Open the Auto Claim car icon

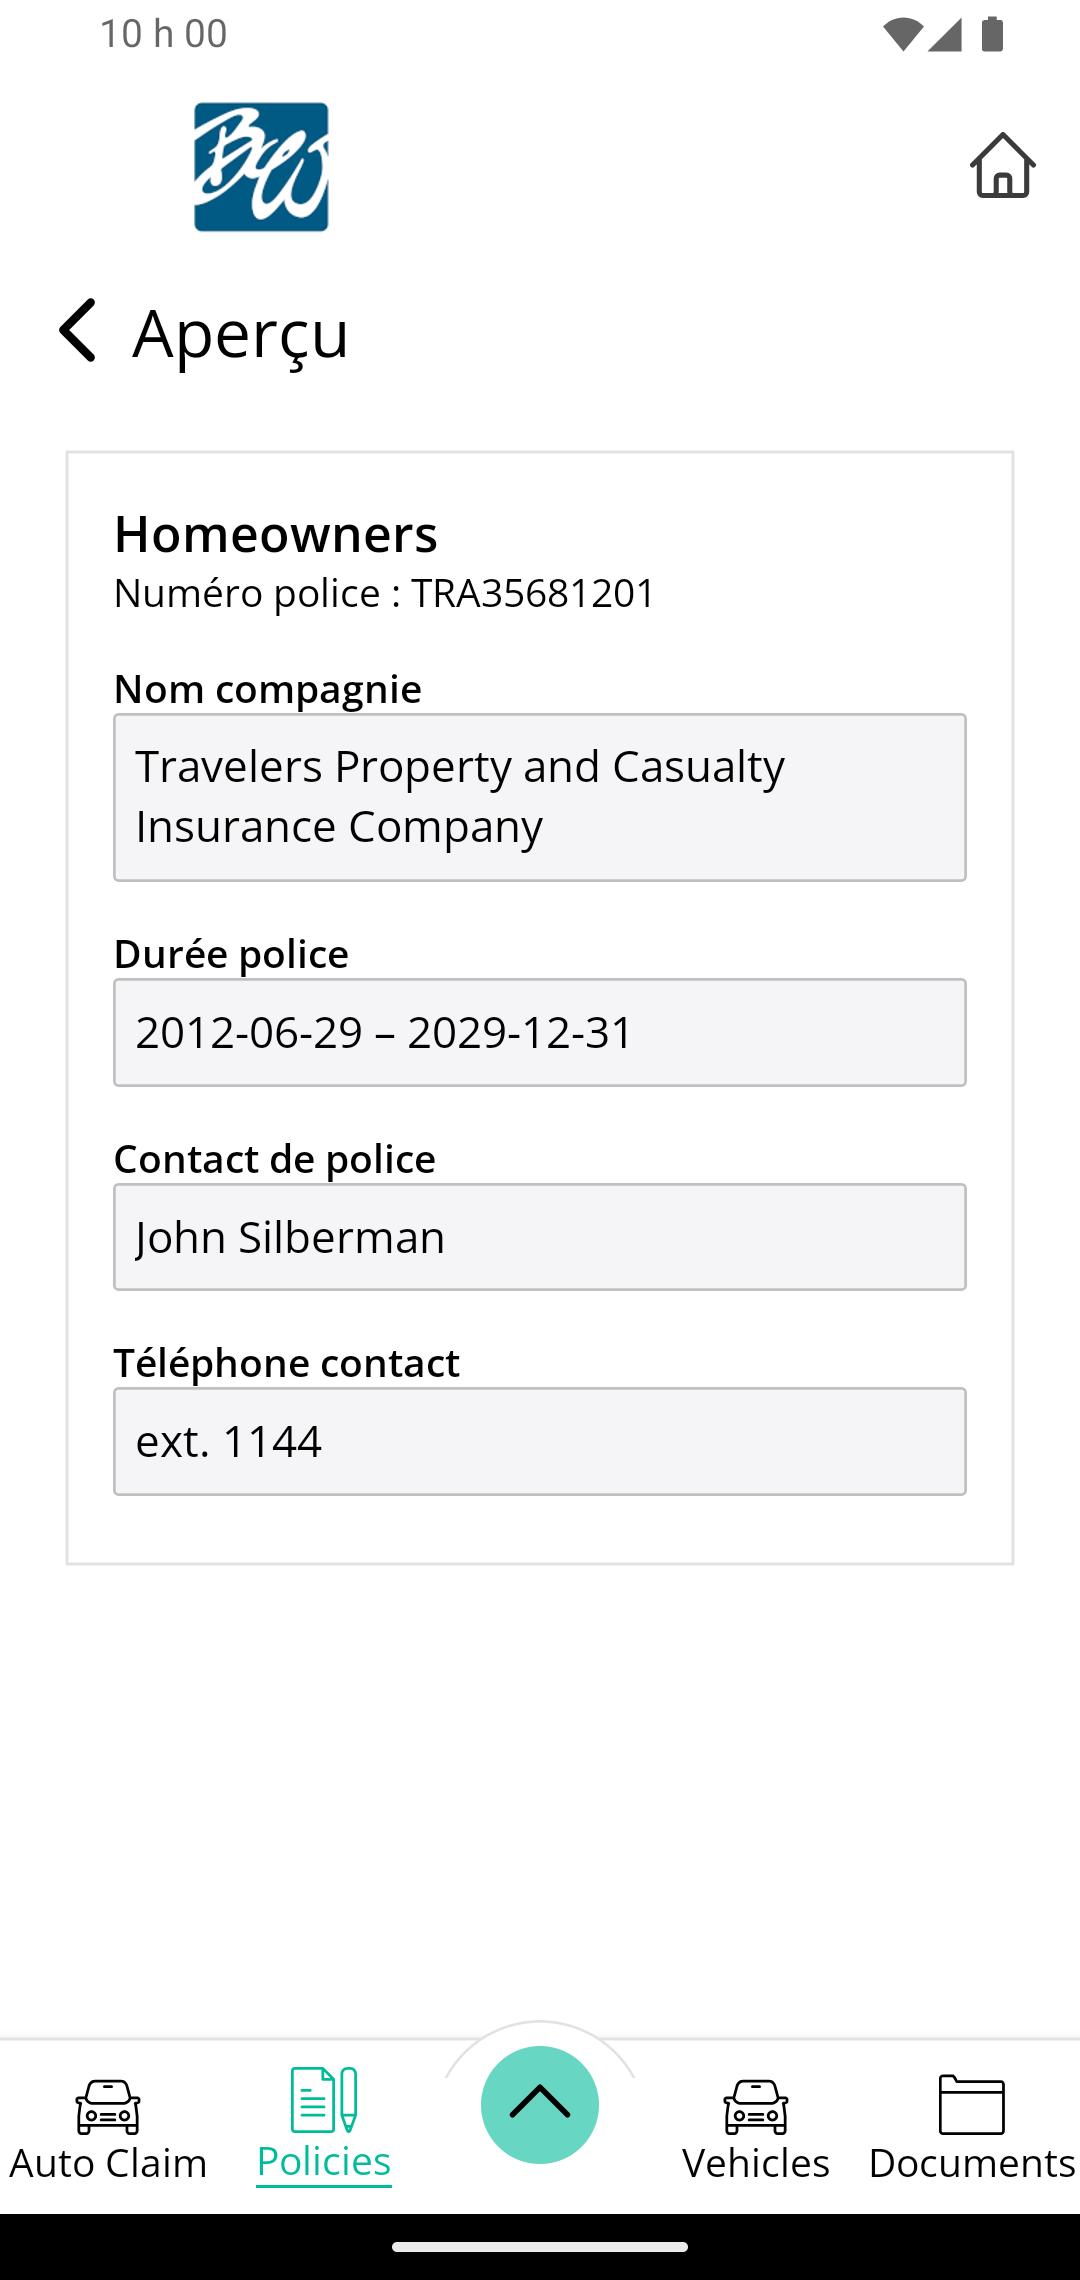coord(108,2106)
